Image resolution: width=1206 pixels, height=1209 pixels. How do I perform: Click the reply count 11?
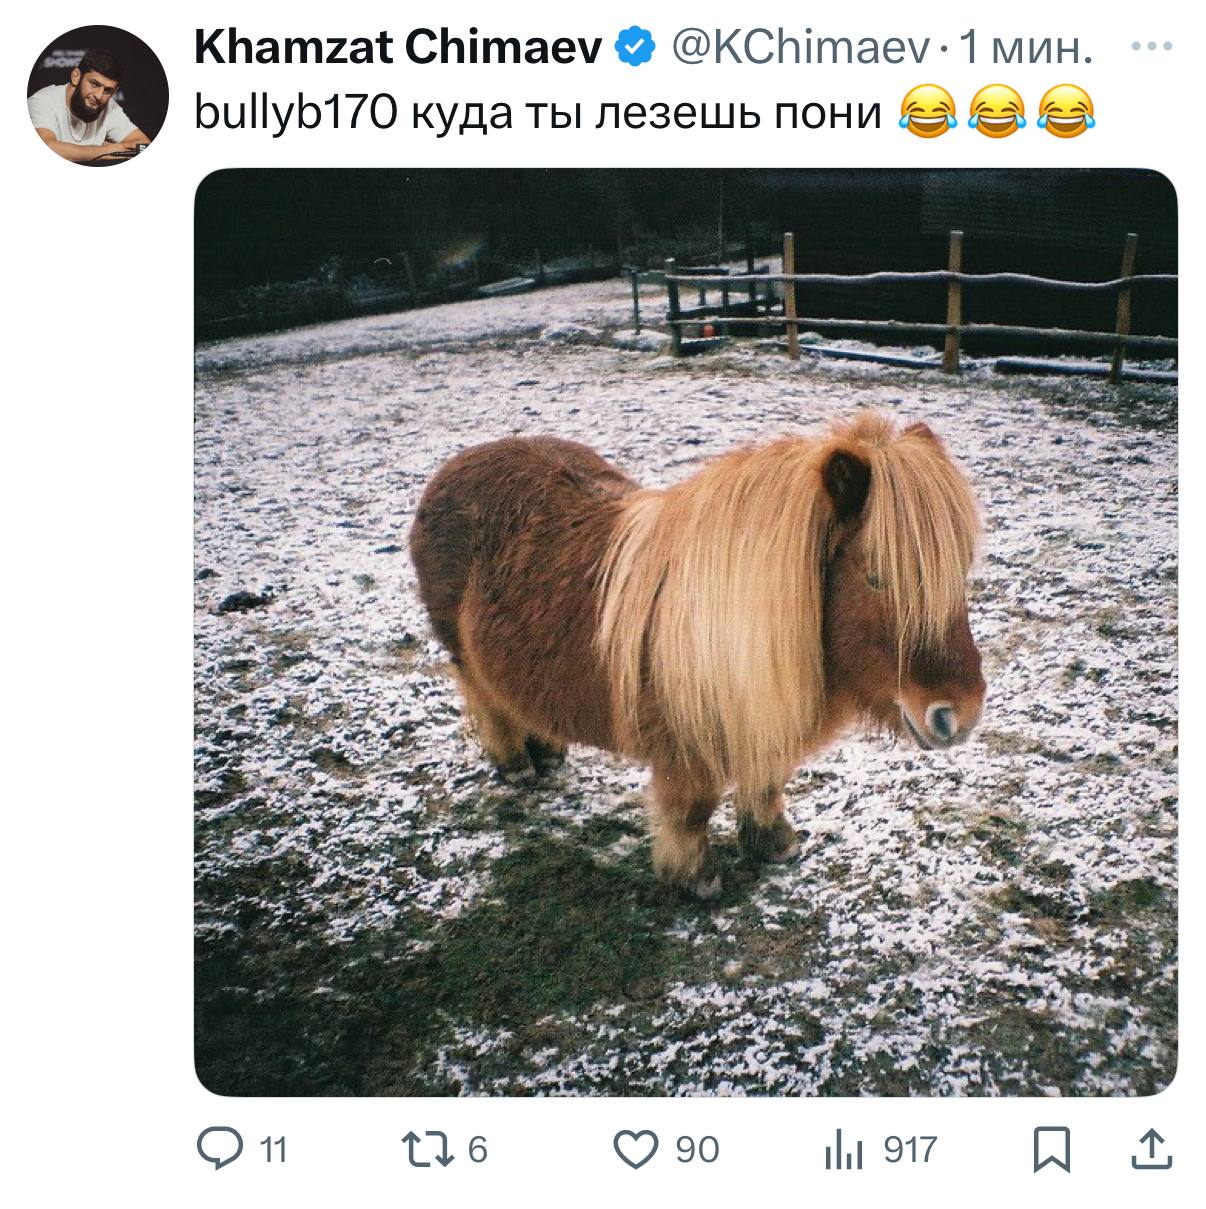tap(274, 1150)
